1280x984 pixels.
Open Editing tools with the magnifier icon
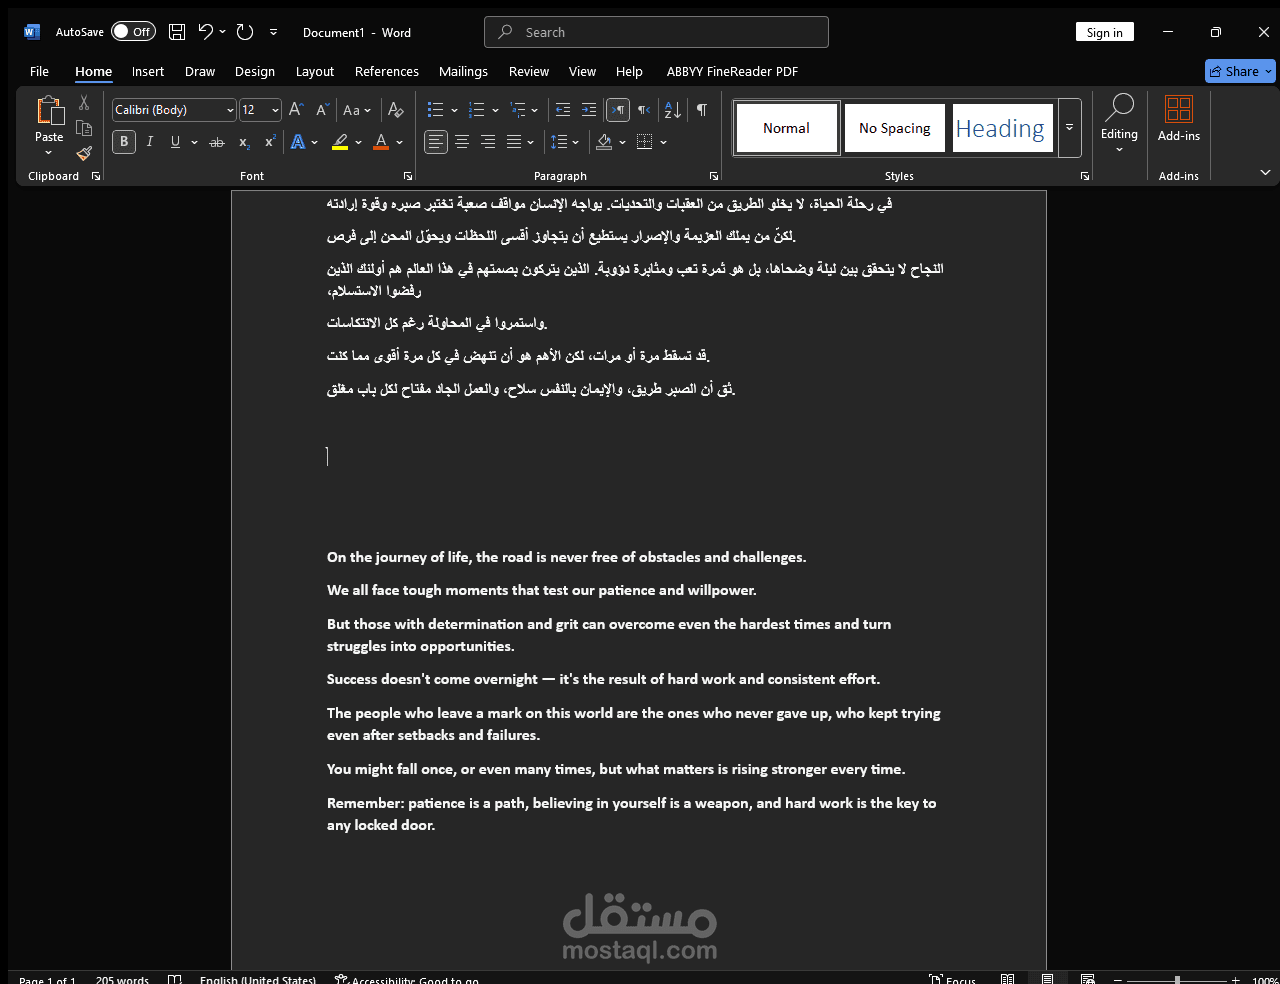click(x=1119, y=107)
